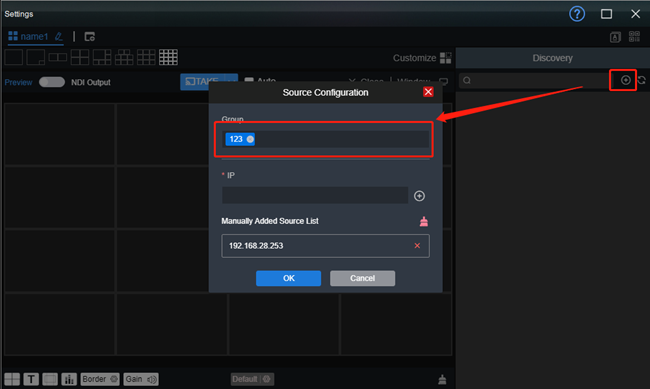Clear the Manually Added Source List
650x389 pixels.
point(424,221)
